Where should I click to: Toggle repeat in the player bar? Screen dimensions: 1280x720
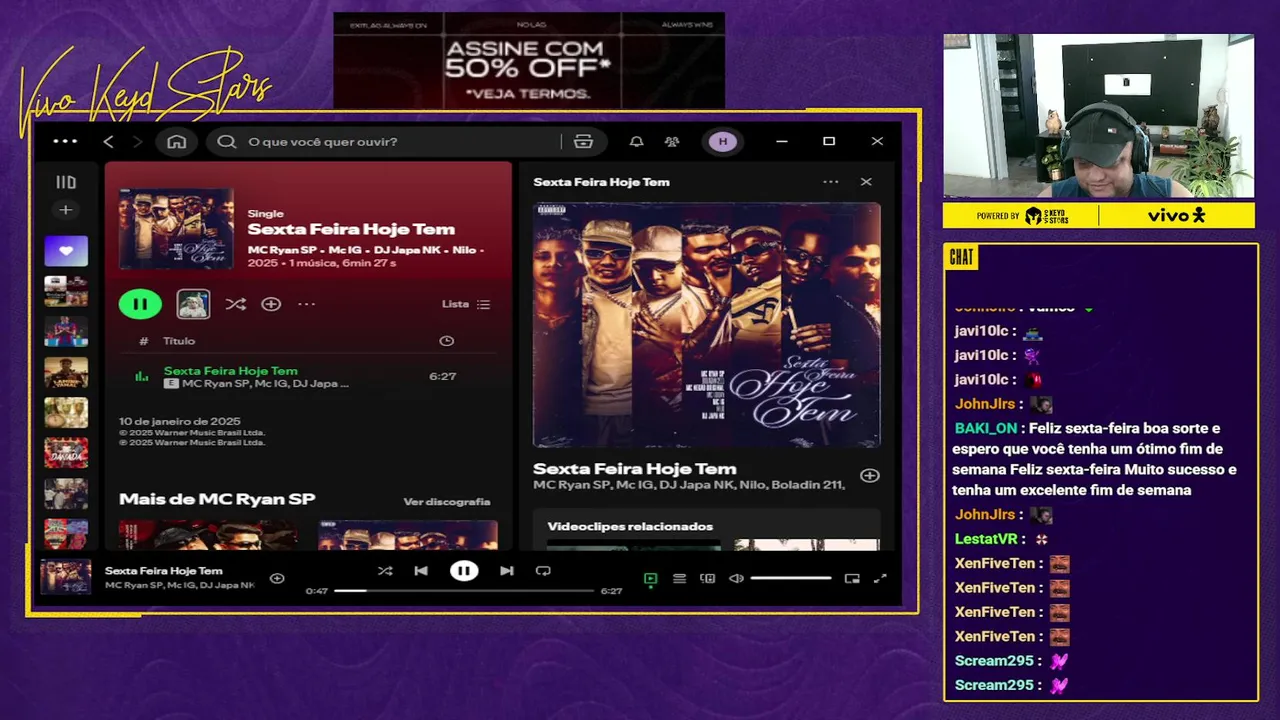[x=543, y=571]
